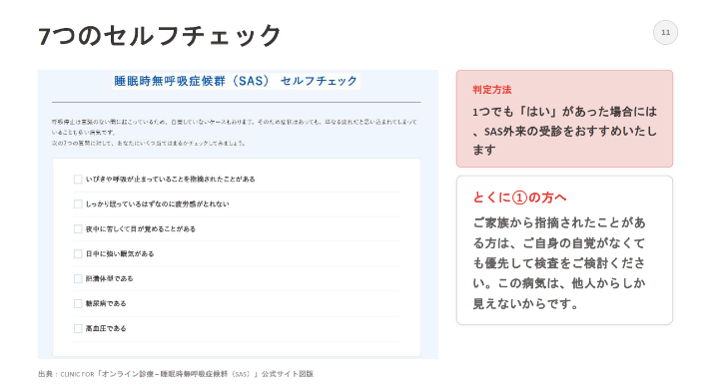Viewport: 709px width, 389px height.
Task: Click the とくに①の方へ heading
Action: 520,198
